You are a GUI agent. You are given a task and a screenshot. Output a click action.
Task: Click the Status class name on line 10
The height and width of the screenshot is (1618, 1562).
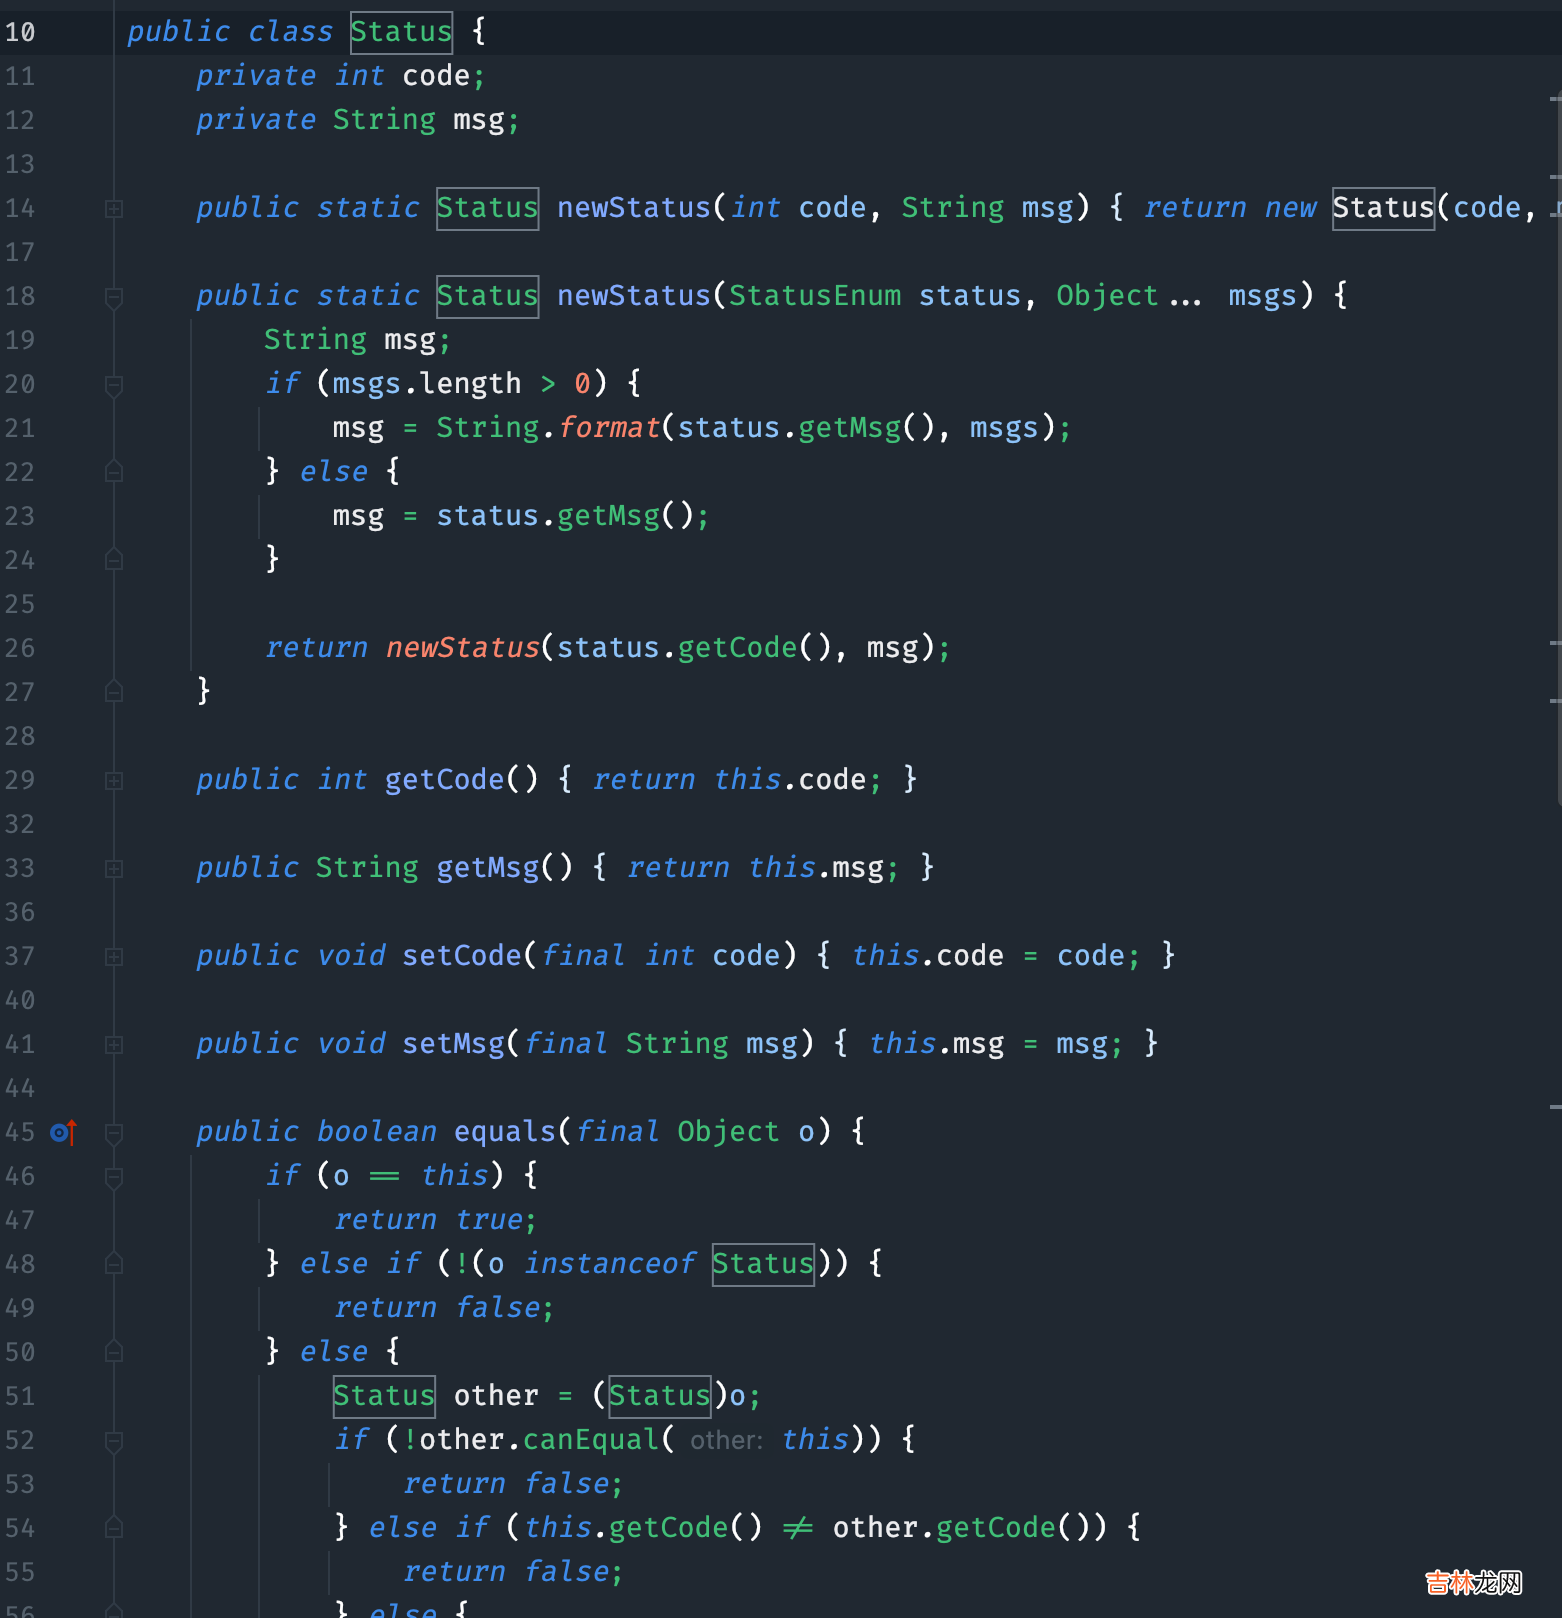(401, 32)
